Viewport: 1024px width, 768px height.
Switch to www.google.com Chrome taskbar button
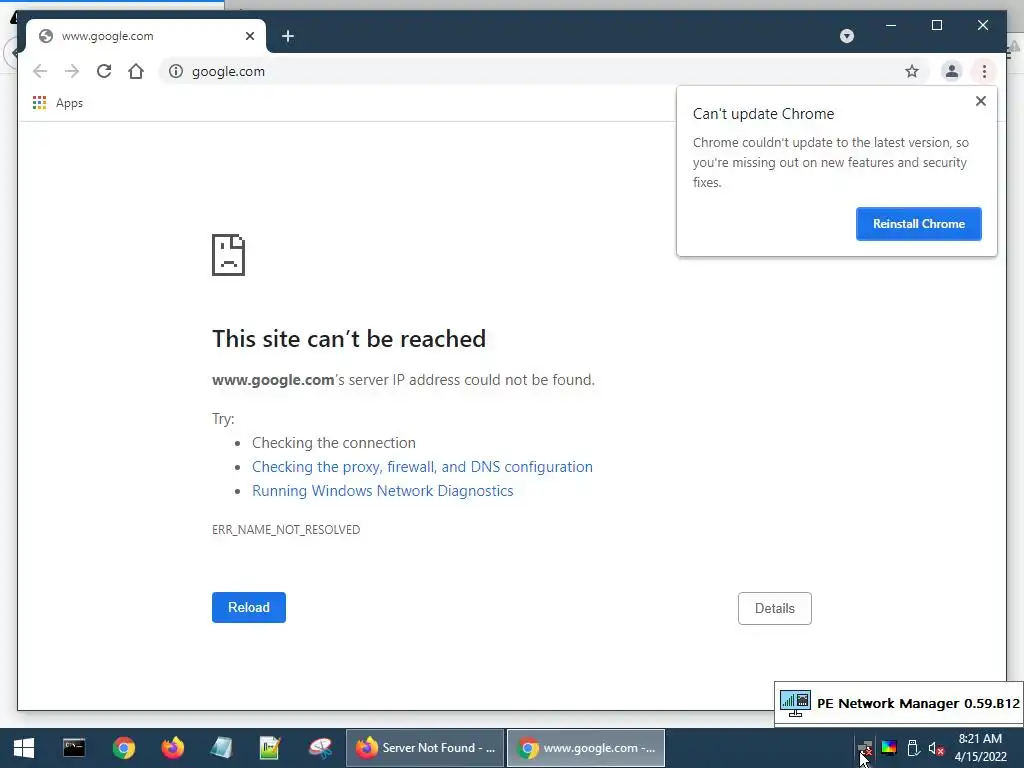pyautogui.click(x=586, y=748)
